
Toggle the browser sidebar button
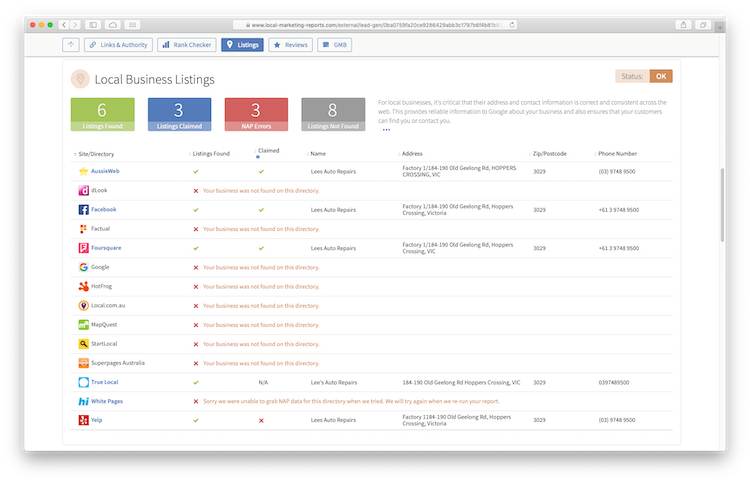coord(93,24)
